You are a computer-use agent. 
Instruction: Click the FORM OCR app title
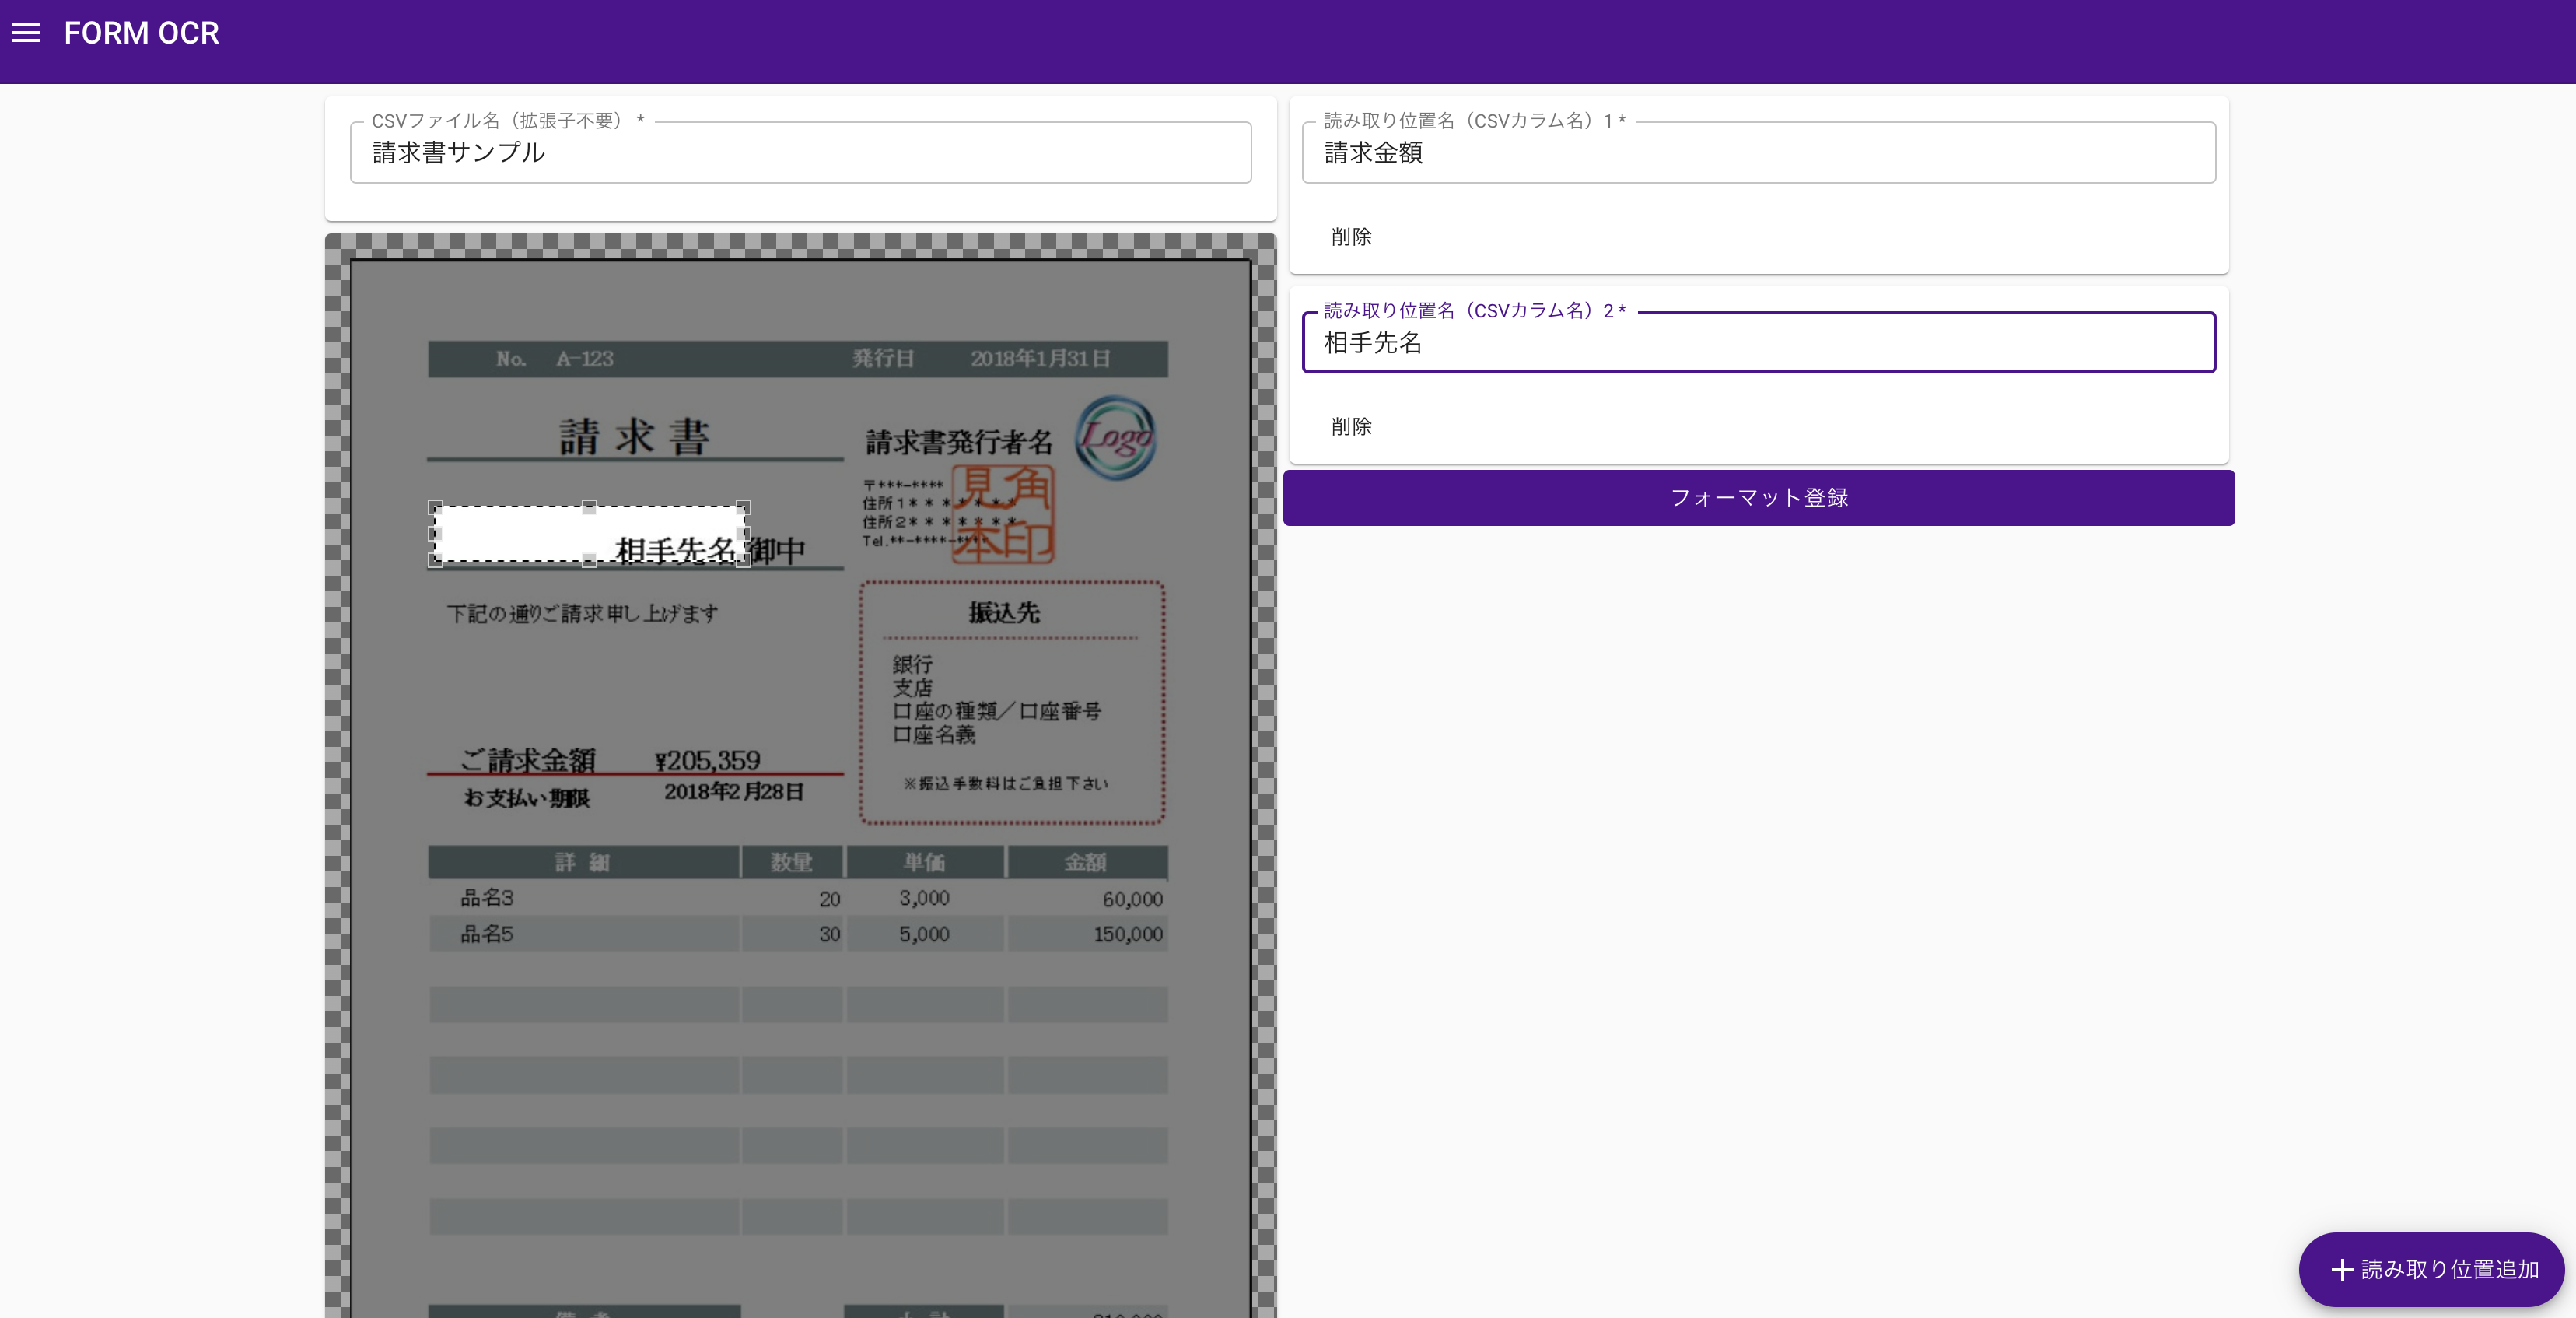[x=141, y=33]
